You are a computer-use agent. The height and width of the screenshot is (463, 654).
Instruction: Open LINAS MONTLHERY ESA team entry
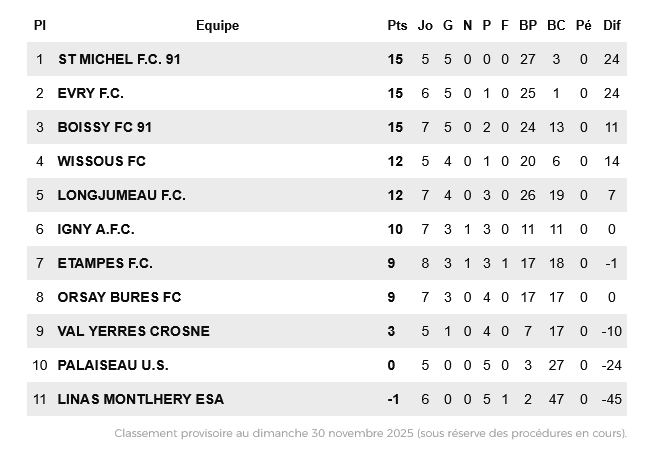[x=140, y=399]
